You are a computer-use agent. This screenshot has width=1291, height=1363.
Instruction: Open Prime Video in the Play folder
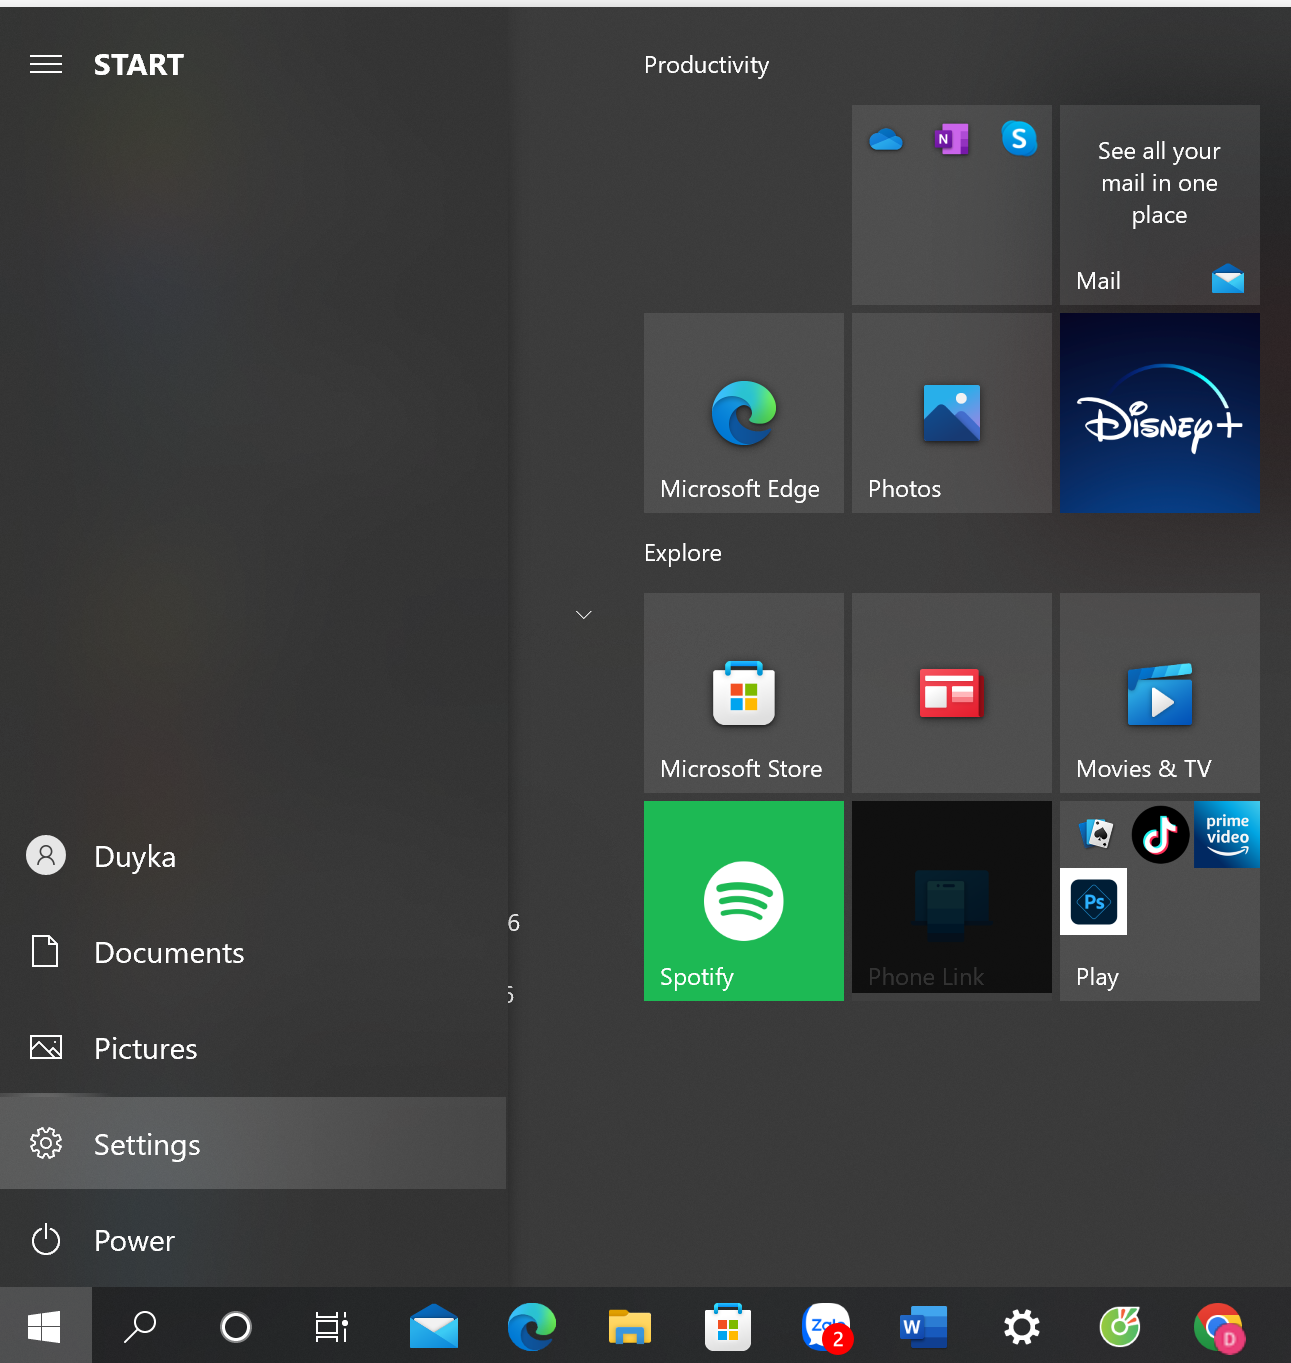(x=1227, y=834)
